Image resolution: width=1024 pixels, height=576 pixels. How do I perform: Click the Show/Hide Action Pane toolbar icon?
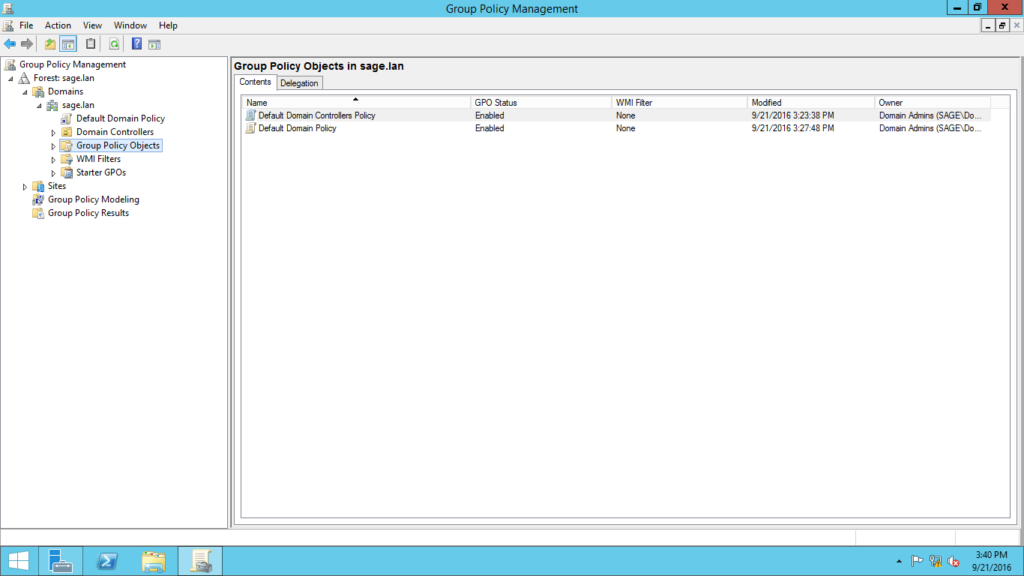pos(155,44)
